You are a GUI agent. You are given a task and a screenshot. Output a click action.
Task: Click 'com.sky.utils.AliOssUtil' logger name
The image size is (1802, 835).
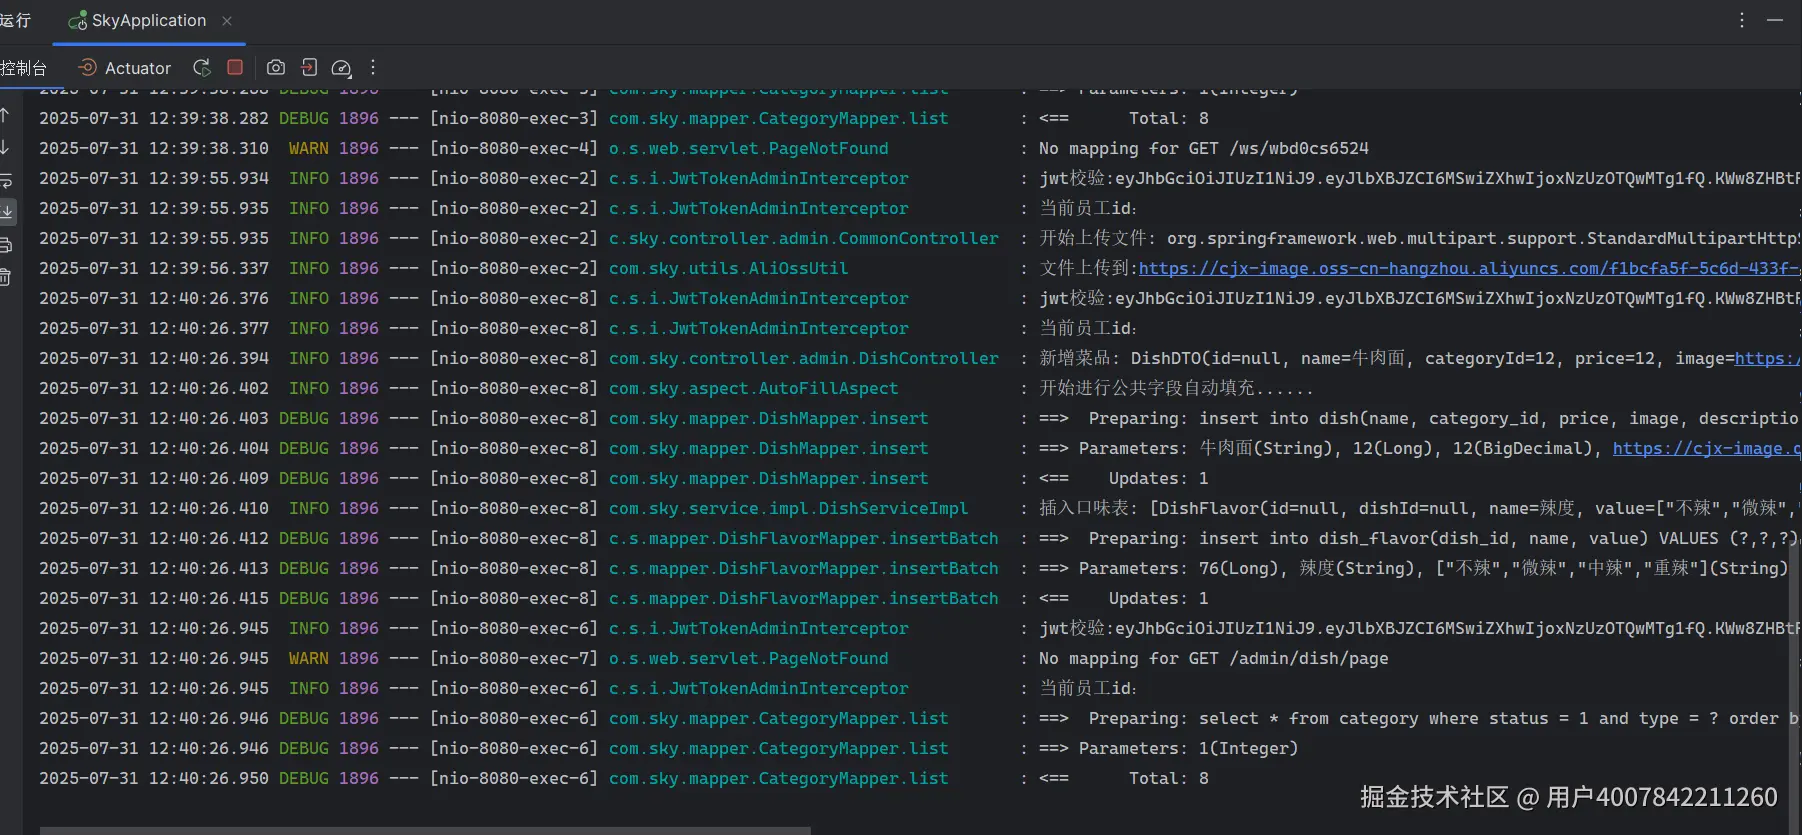(x=728, y=268)
